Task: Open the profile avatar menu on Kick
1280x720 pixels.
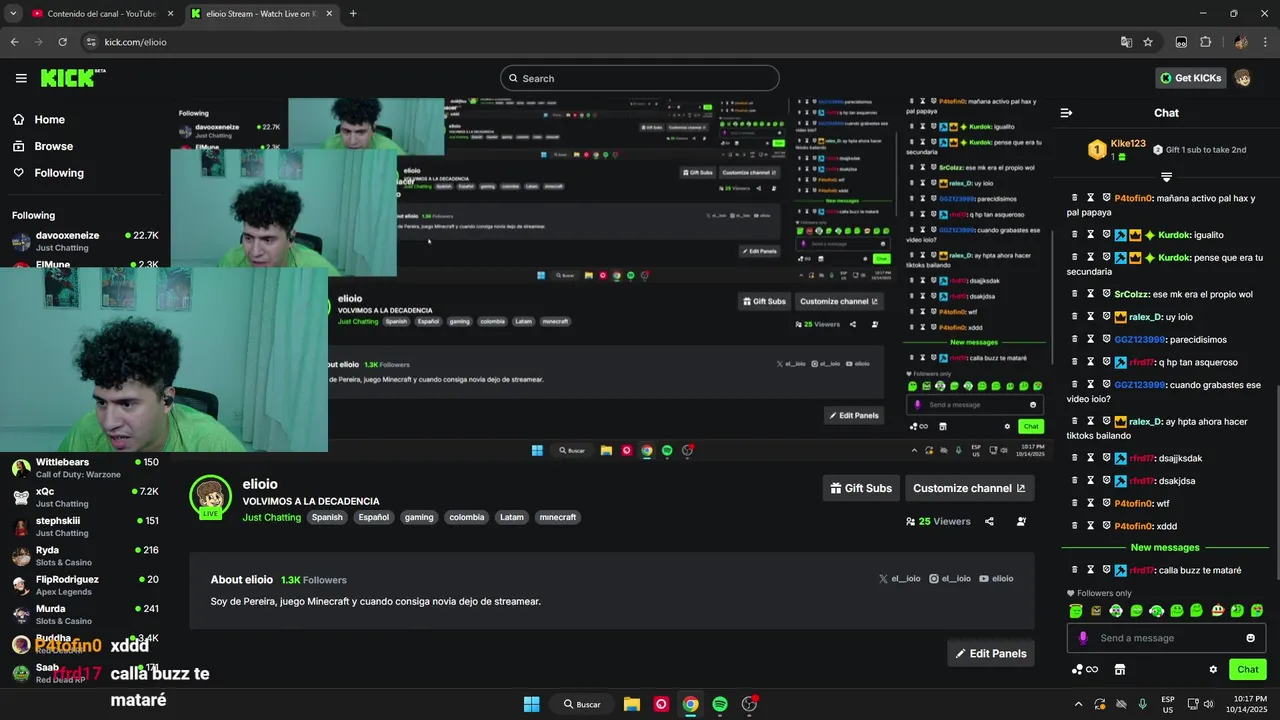Action: coord(1243,78)
